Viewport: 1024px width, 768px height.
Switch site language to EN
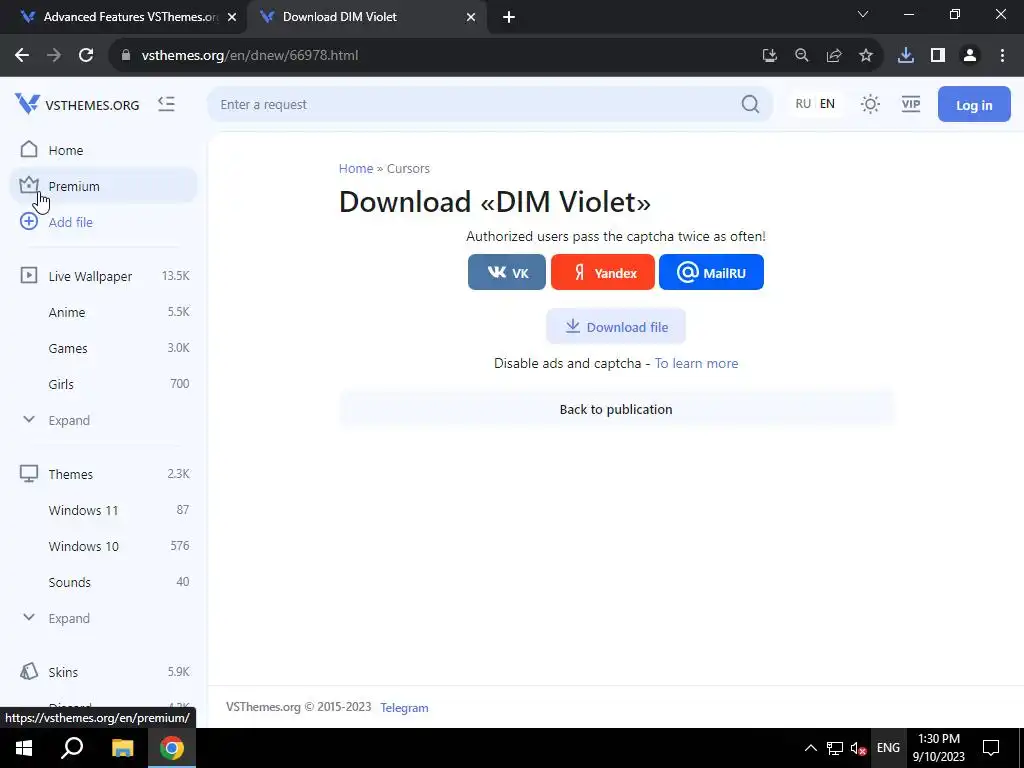click(x=827, y=104)
